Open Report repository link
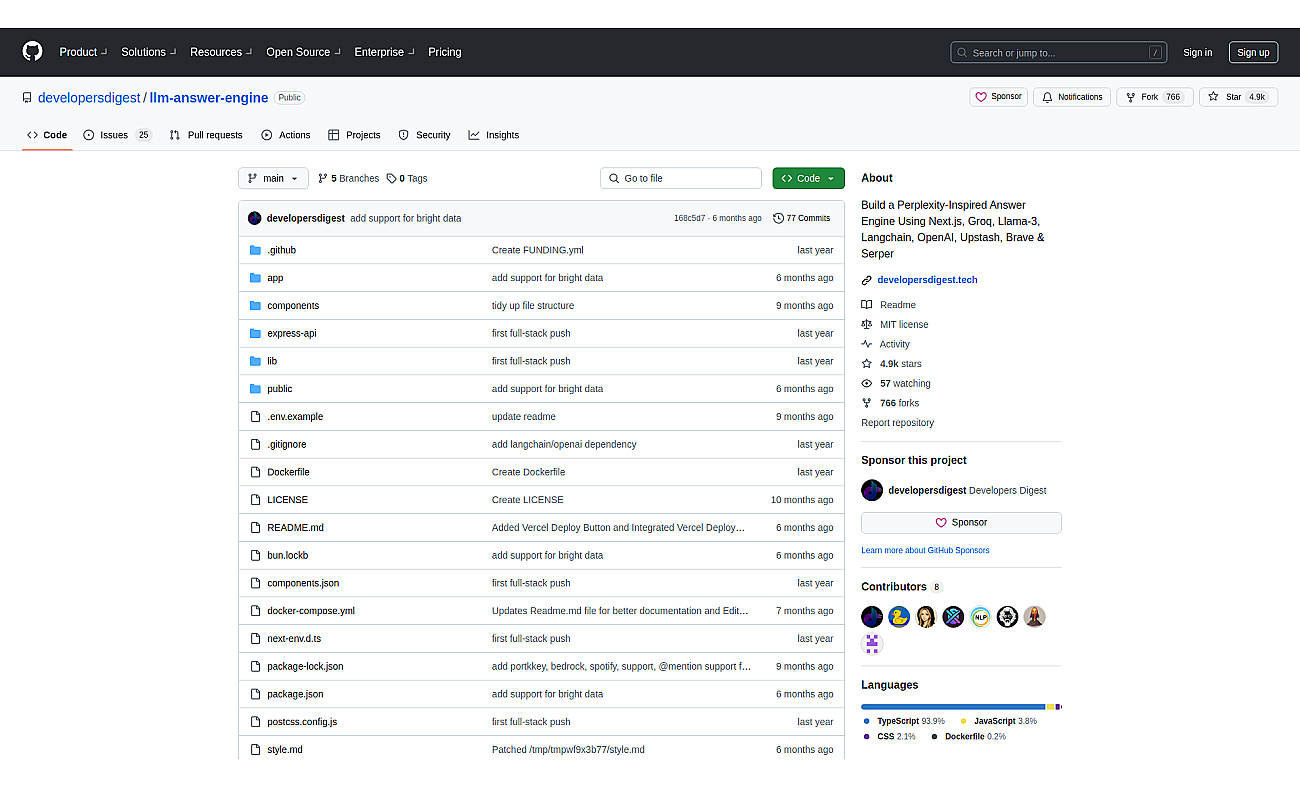This screenshot has height=788, width=1300. tap(897, 423)
